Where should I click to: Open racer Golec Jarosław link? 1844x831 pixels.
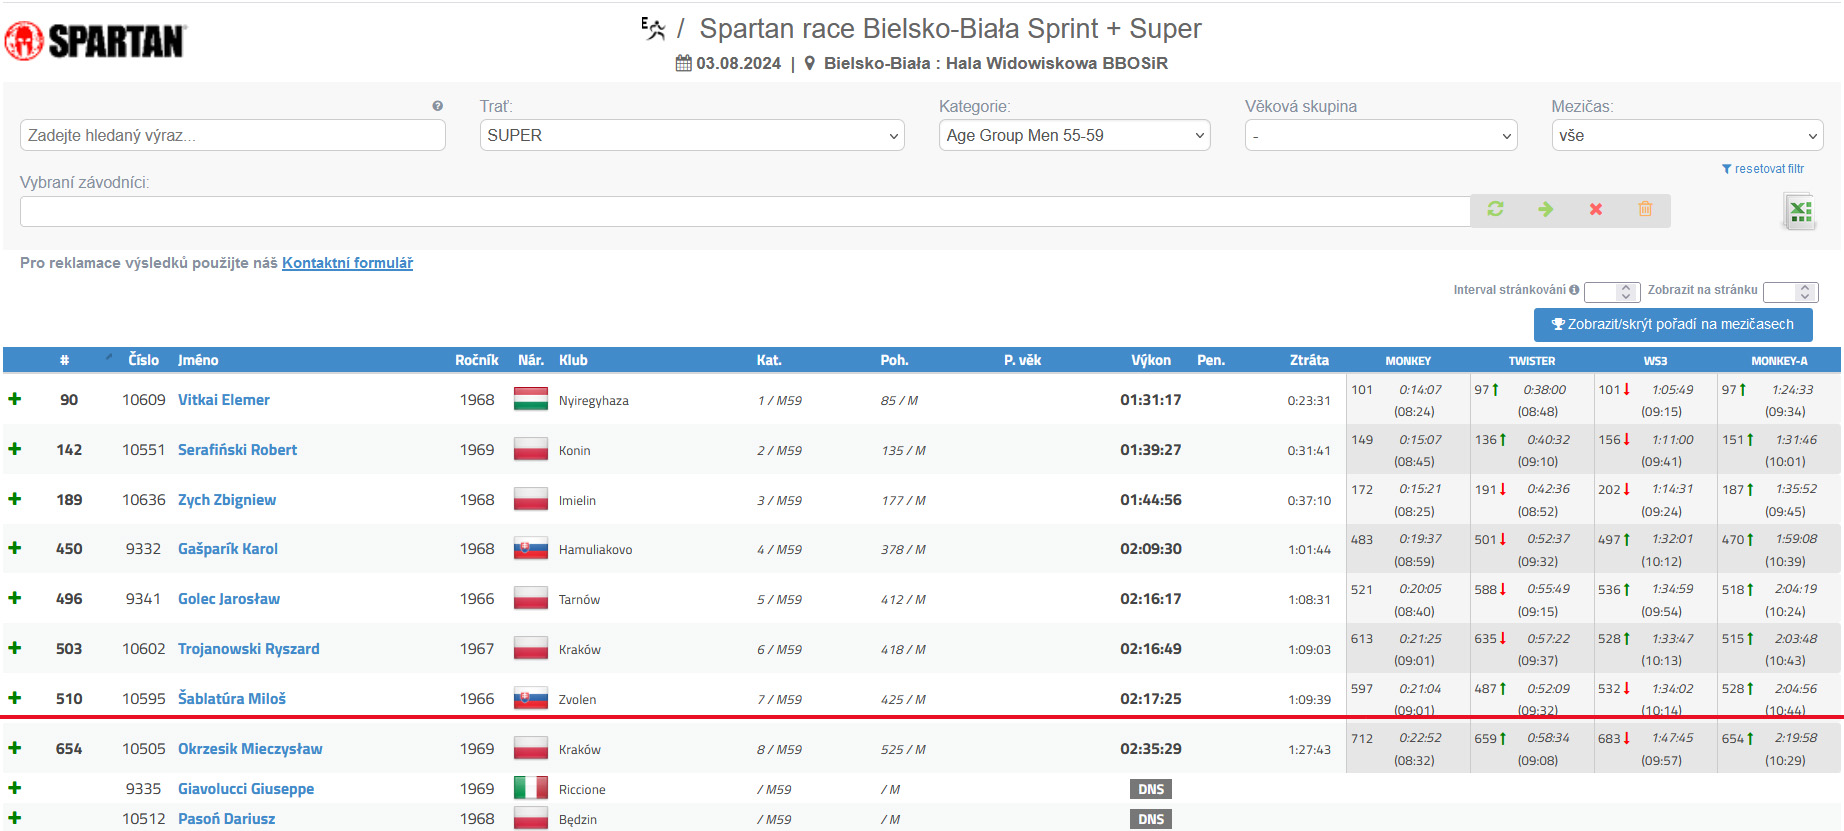coord(229,598)
